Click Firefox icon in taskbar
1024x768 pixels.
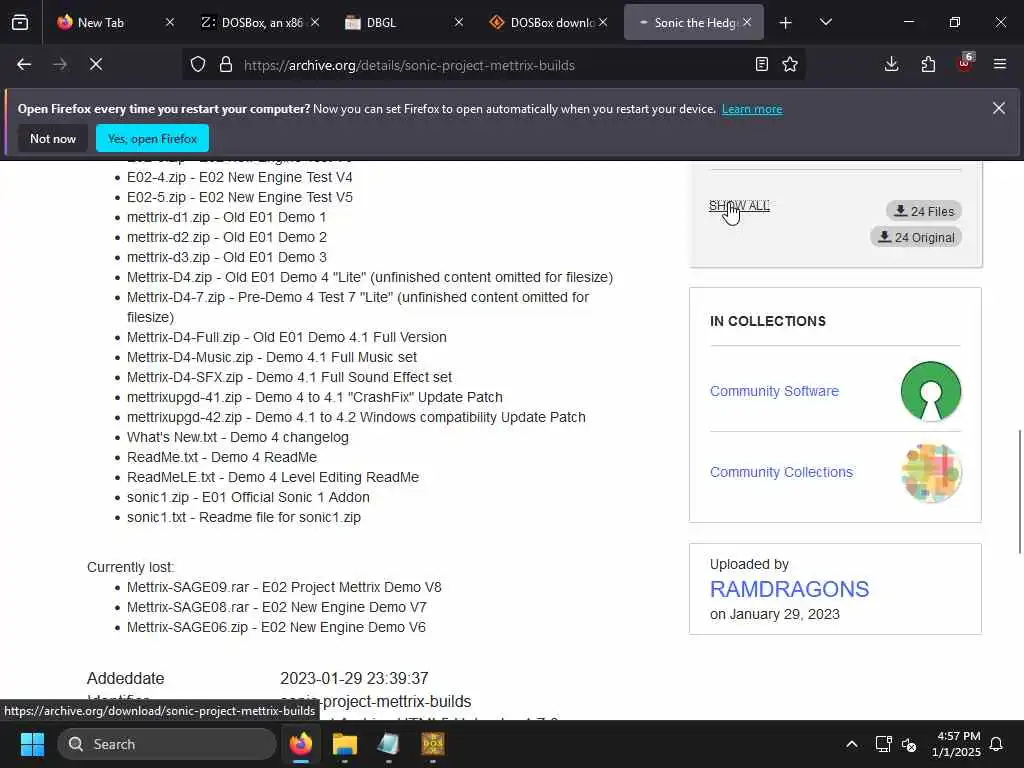pos(301,744)
